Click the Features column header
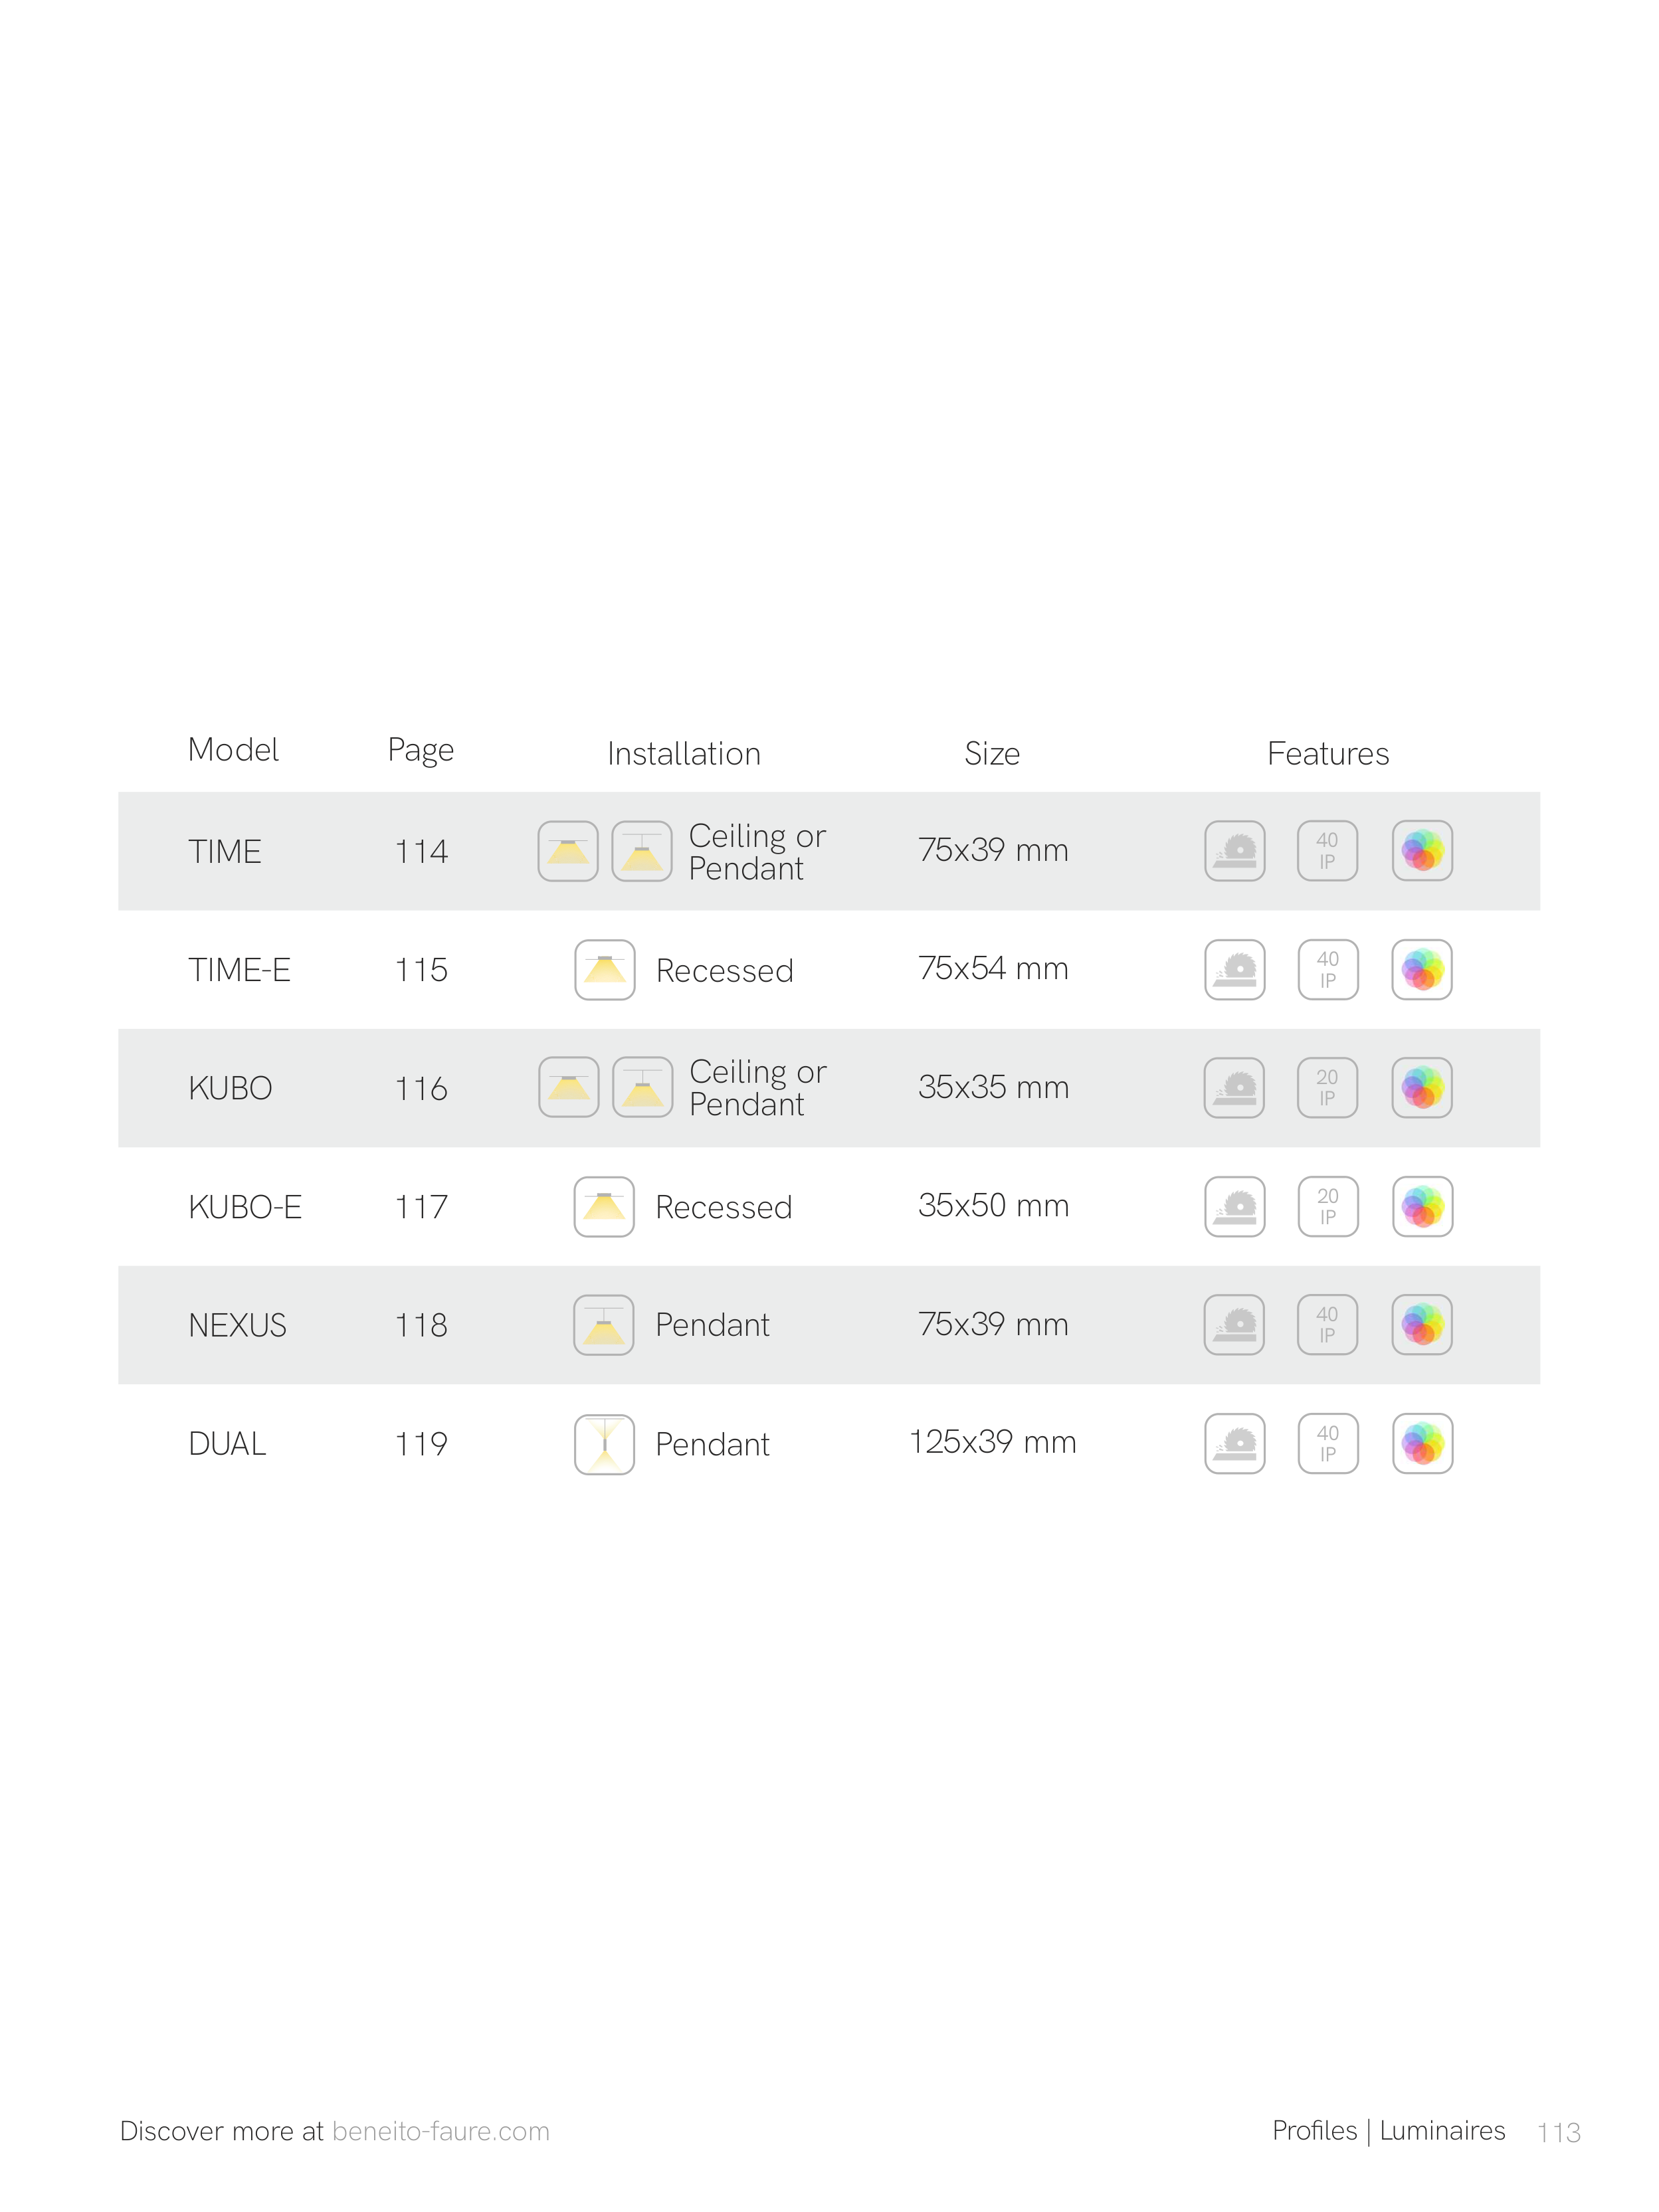This screenshot has height=2212, width=1659. tap(1327, 753)
